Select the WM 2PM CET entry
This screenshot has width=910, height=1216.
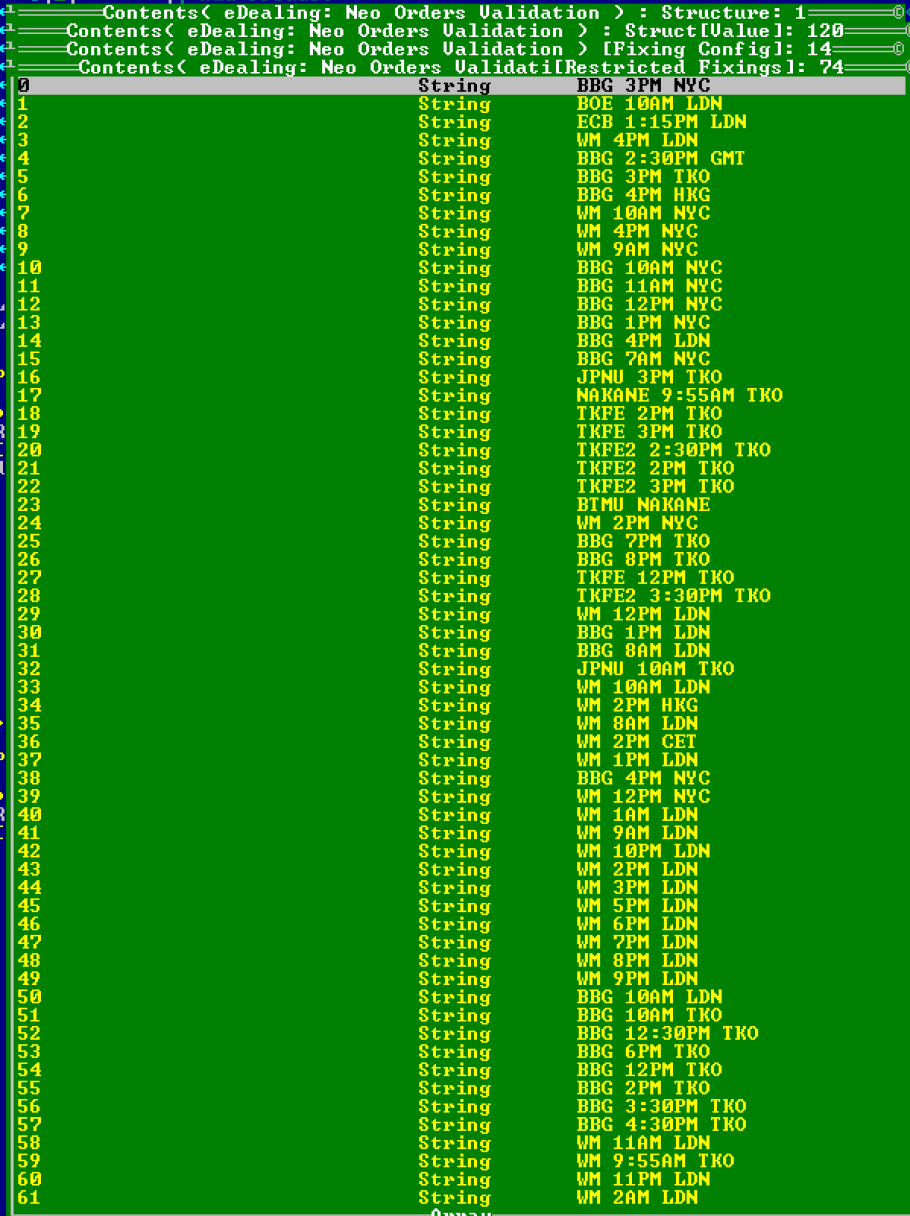637,741
